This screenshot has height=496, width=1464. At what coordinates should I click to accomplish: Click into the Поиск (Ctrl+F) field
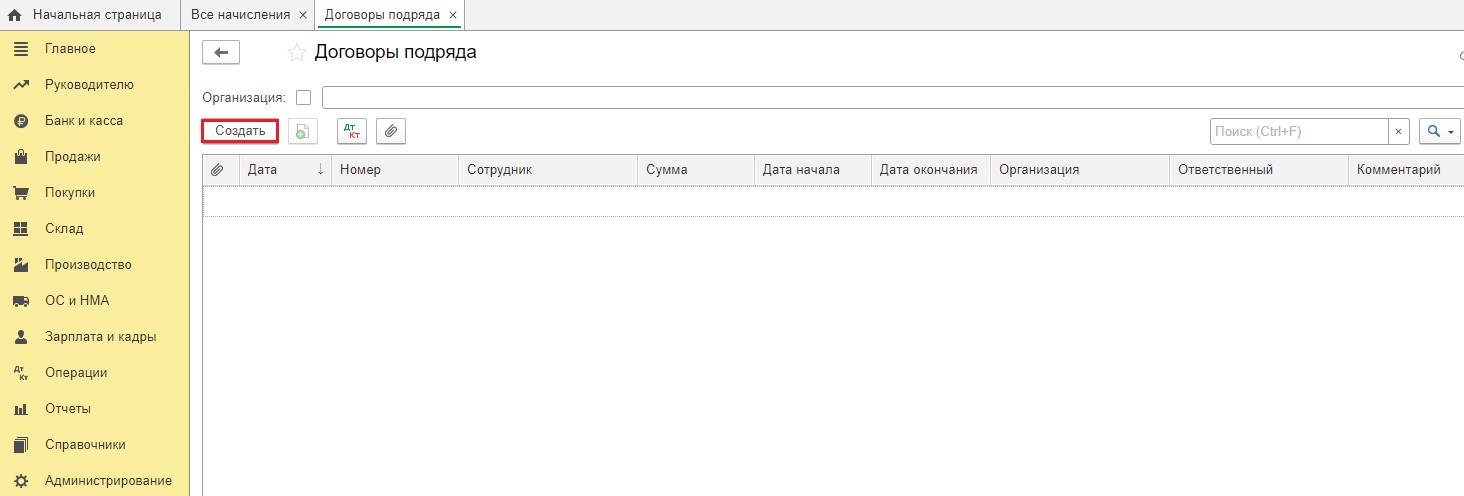click(x=1298, y=131)
